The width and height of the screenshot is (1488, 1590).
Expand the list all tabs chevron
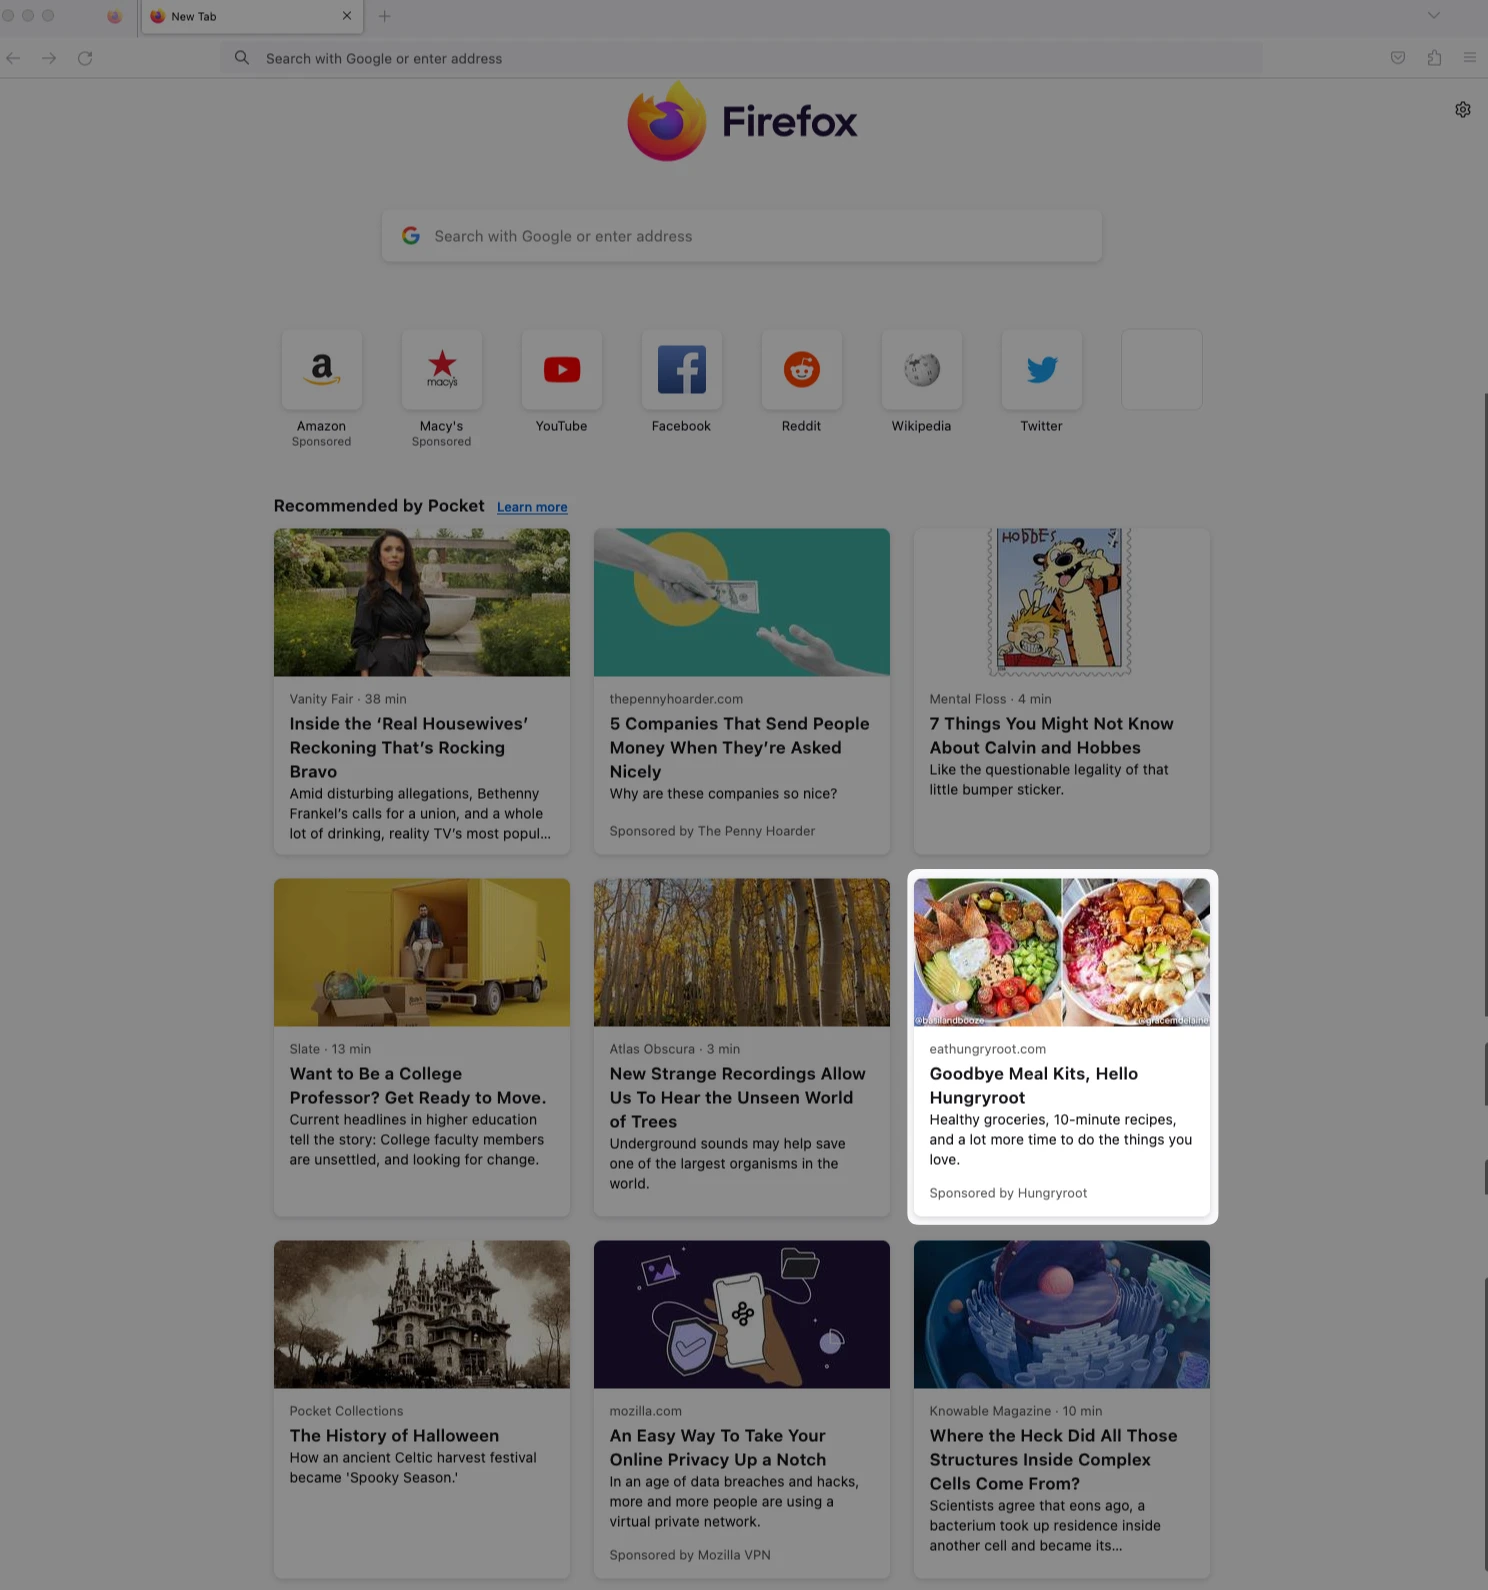pyautogui.click(x=1434, y=16)
